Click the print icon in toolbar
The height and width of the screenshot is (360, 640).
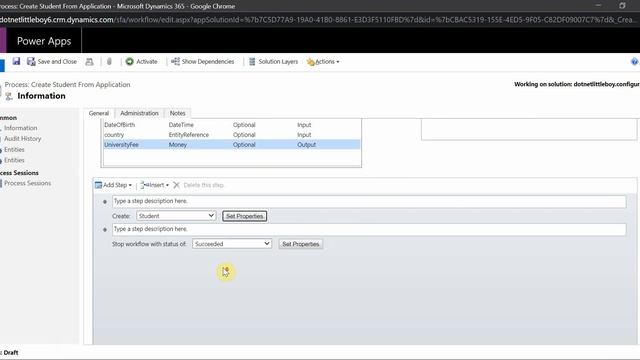pos(89,62)
